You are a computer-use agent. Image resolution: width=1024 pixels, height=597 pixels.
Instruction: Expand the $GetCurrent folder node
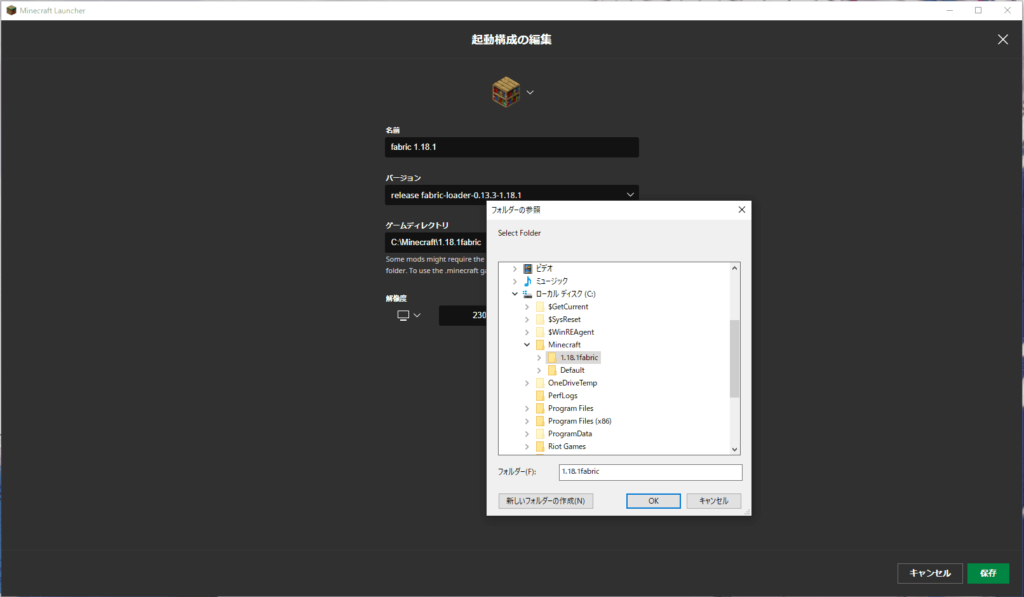tap(527, 307)
